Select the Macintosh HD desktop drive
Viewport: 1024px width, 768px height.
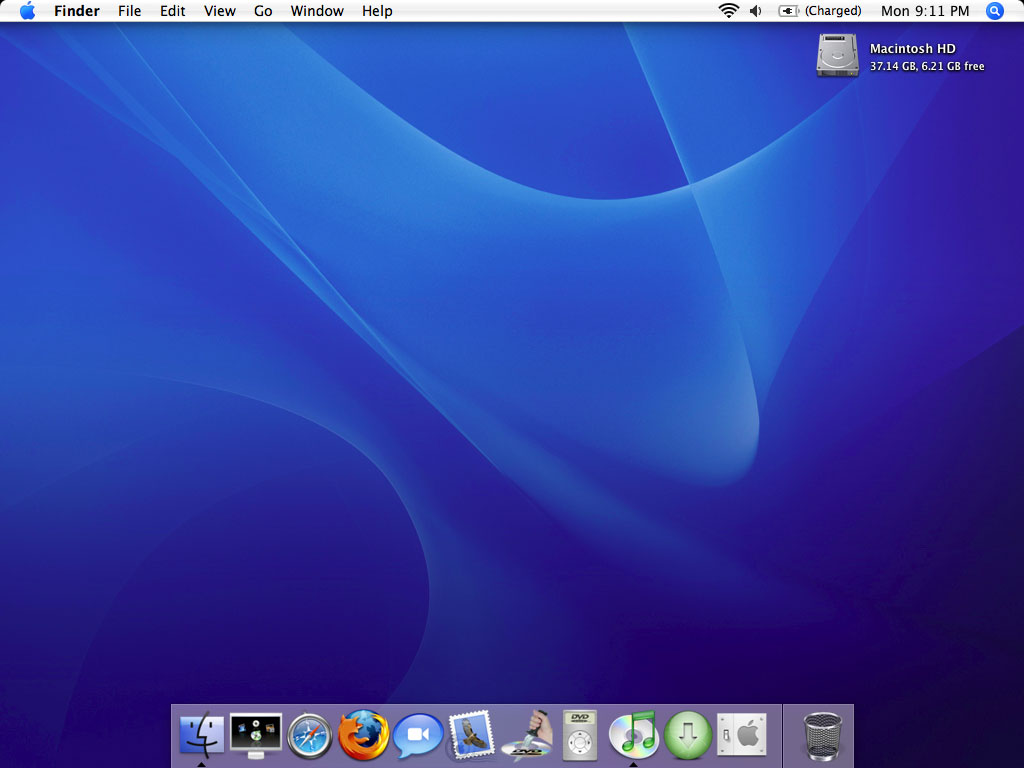pyautogui.click(x=837, y=55)
